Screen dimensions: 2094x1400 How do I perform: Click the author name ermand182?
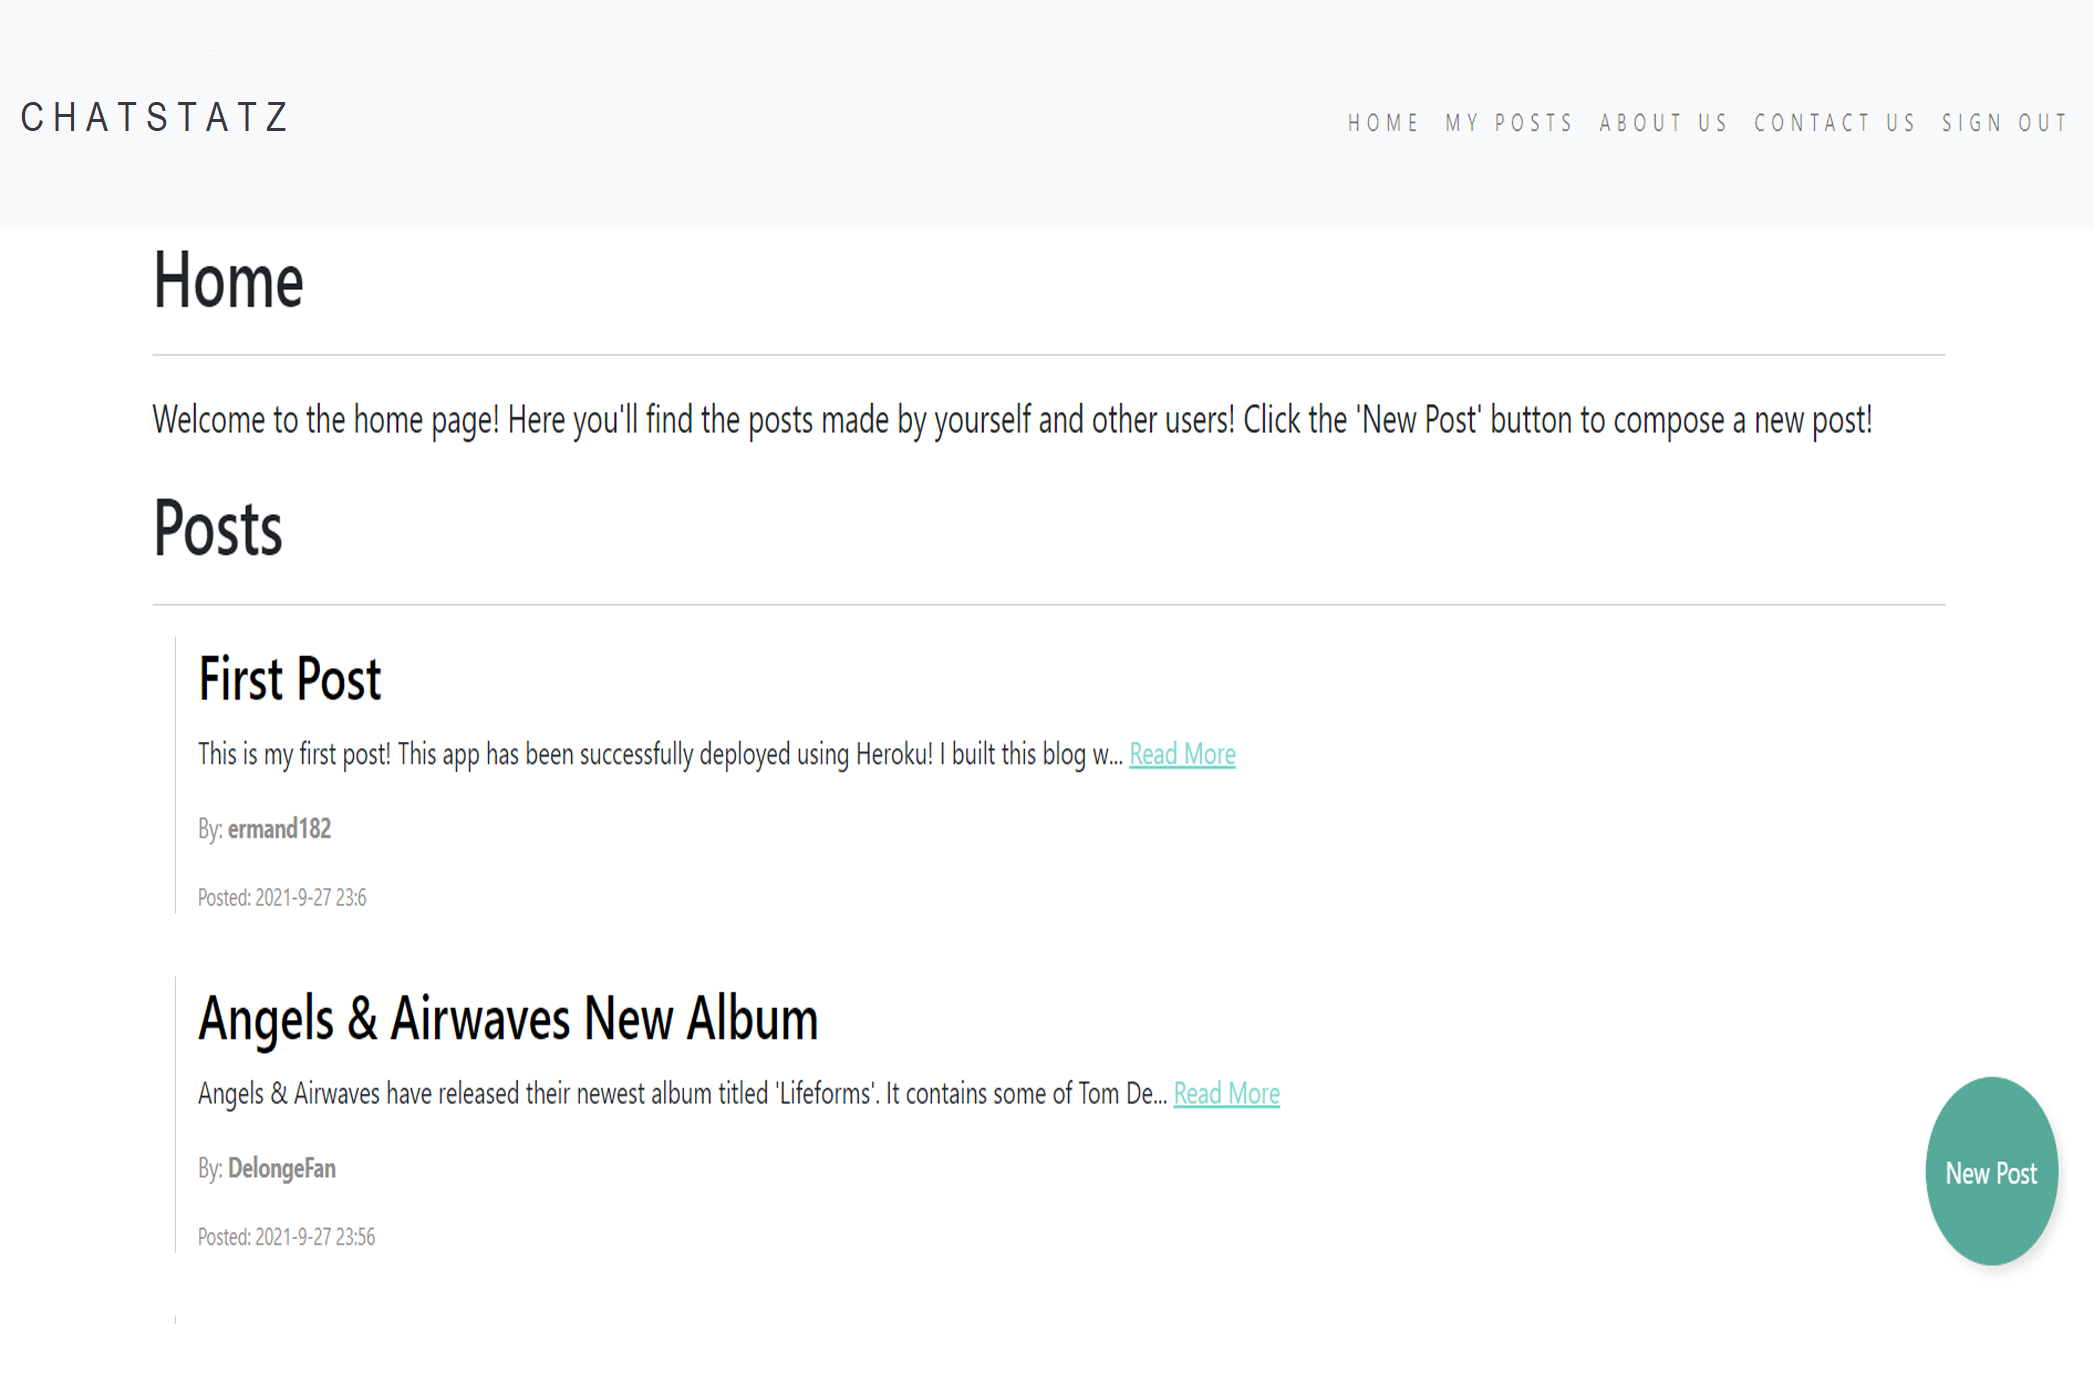click(279, 829)
